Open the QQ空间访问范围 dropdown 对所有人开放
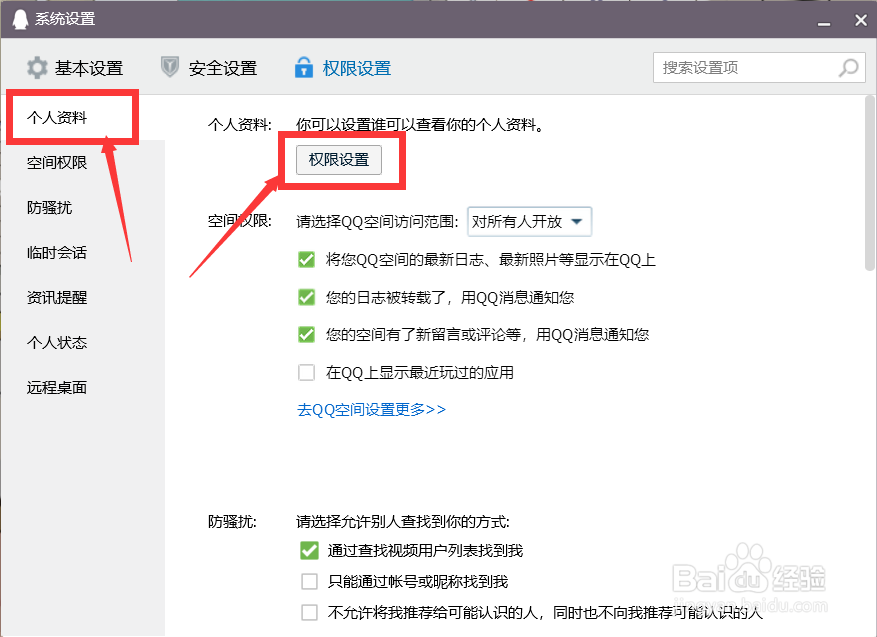This screenshot has height=637, width=877. click(x=529, y=221)
